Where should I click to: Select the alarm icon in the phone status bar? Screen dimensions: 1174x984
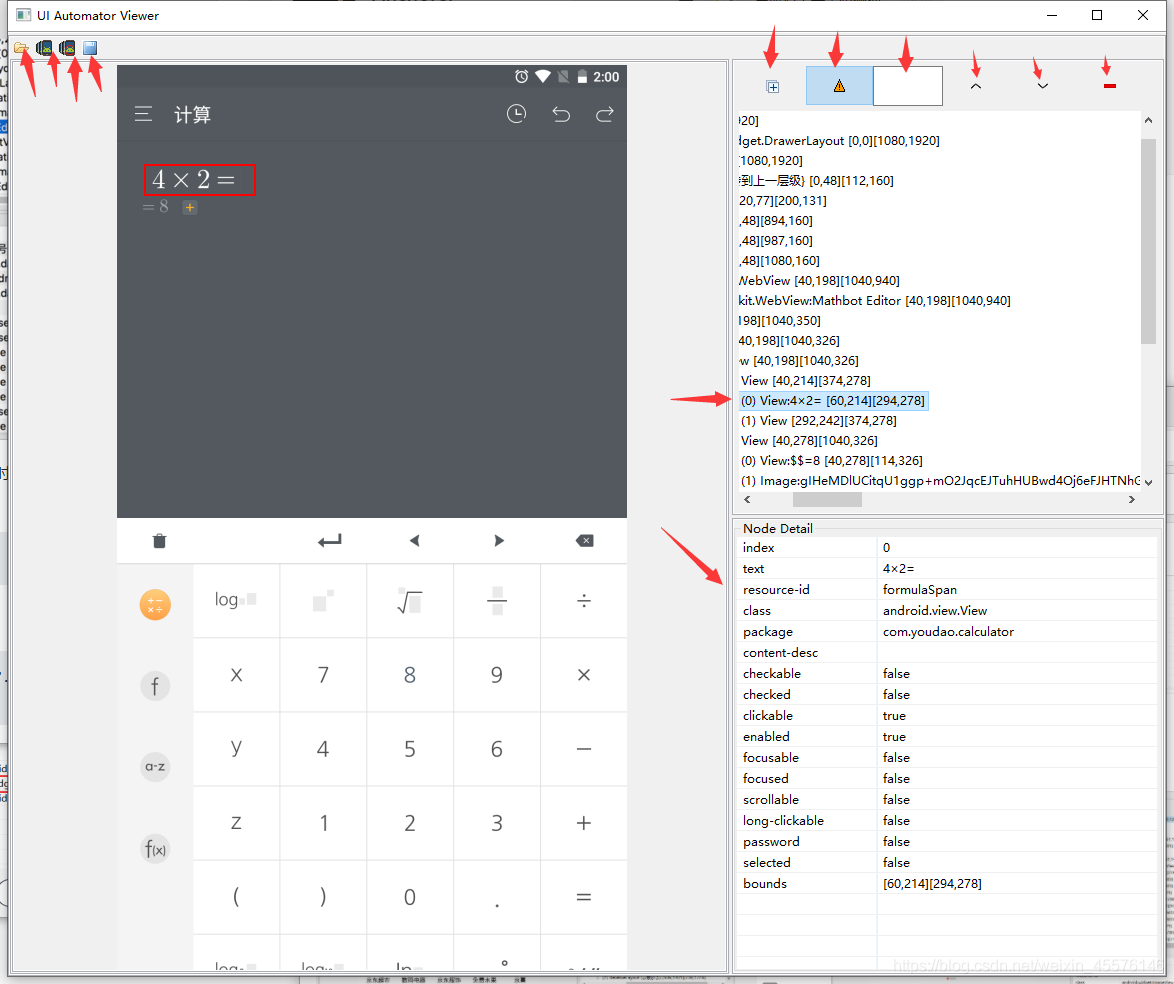click(x=522, y=76)
